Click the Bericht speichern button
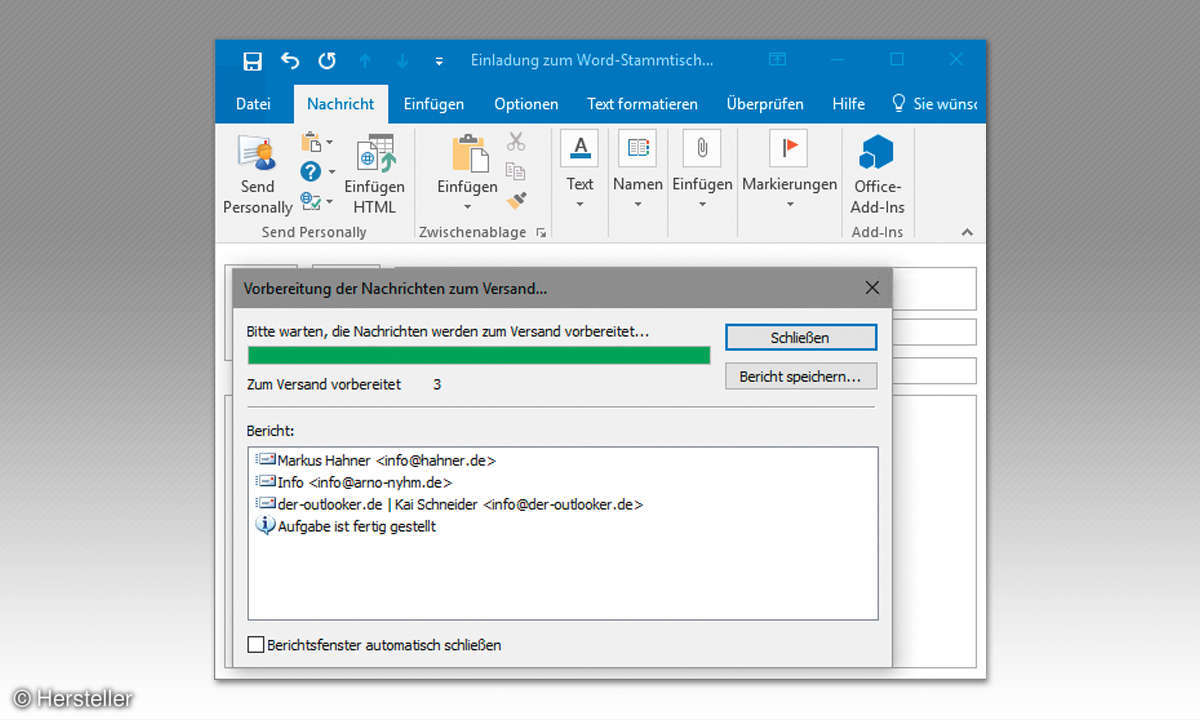The width and height of the screenshot is (1200, 720). pos(800,377)
